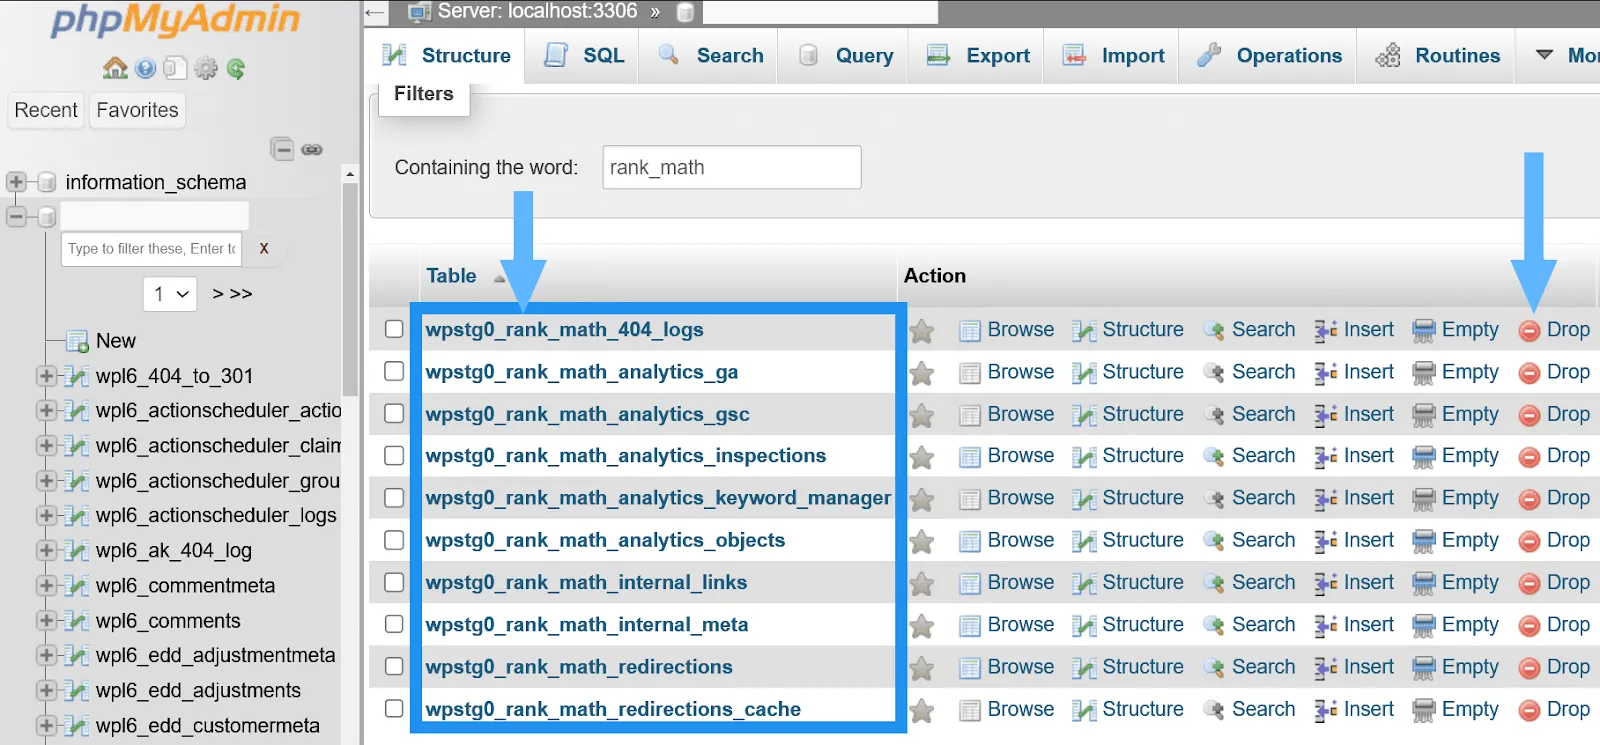Viewport: 1600px width, 745px height.
Task: Open wpl6_edd_customermeta in navigation tree
Action: [x=208, y=726]
